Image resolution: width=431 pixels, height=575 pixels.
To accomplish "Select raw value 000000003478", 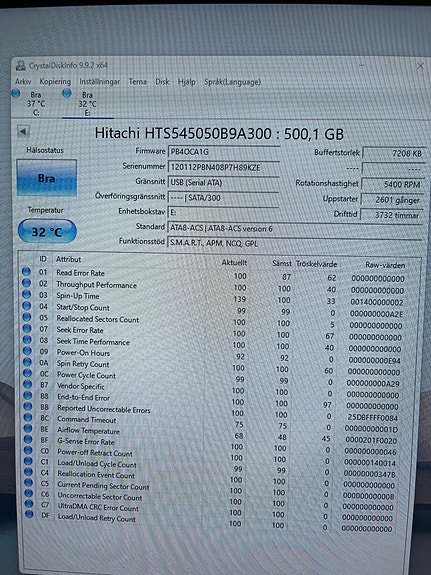I will 370,474.
